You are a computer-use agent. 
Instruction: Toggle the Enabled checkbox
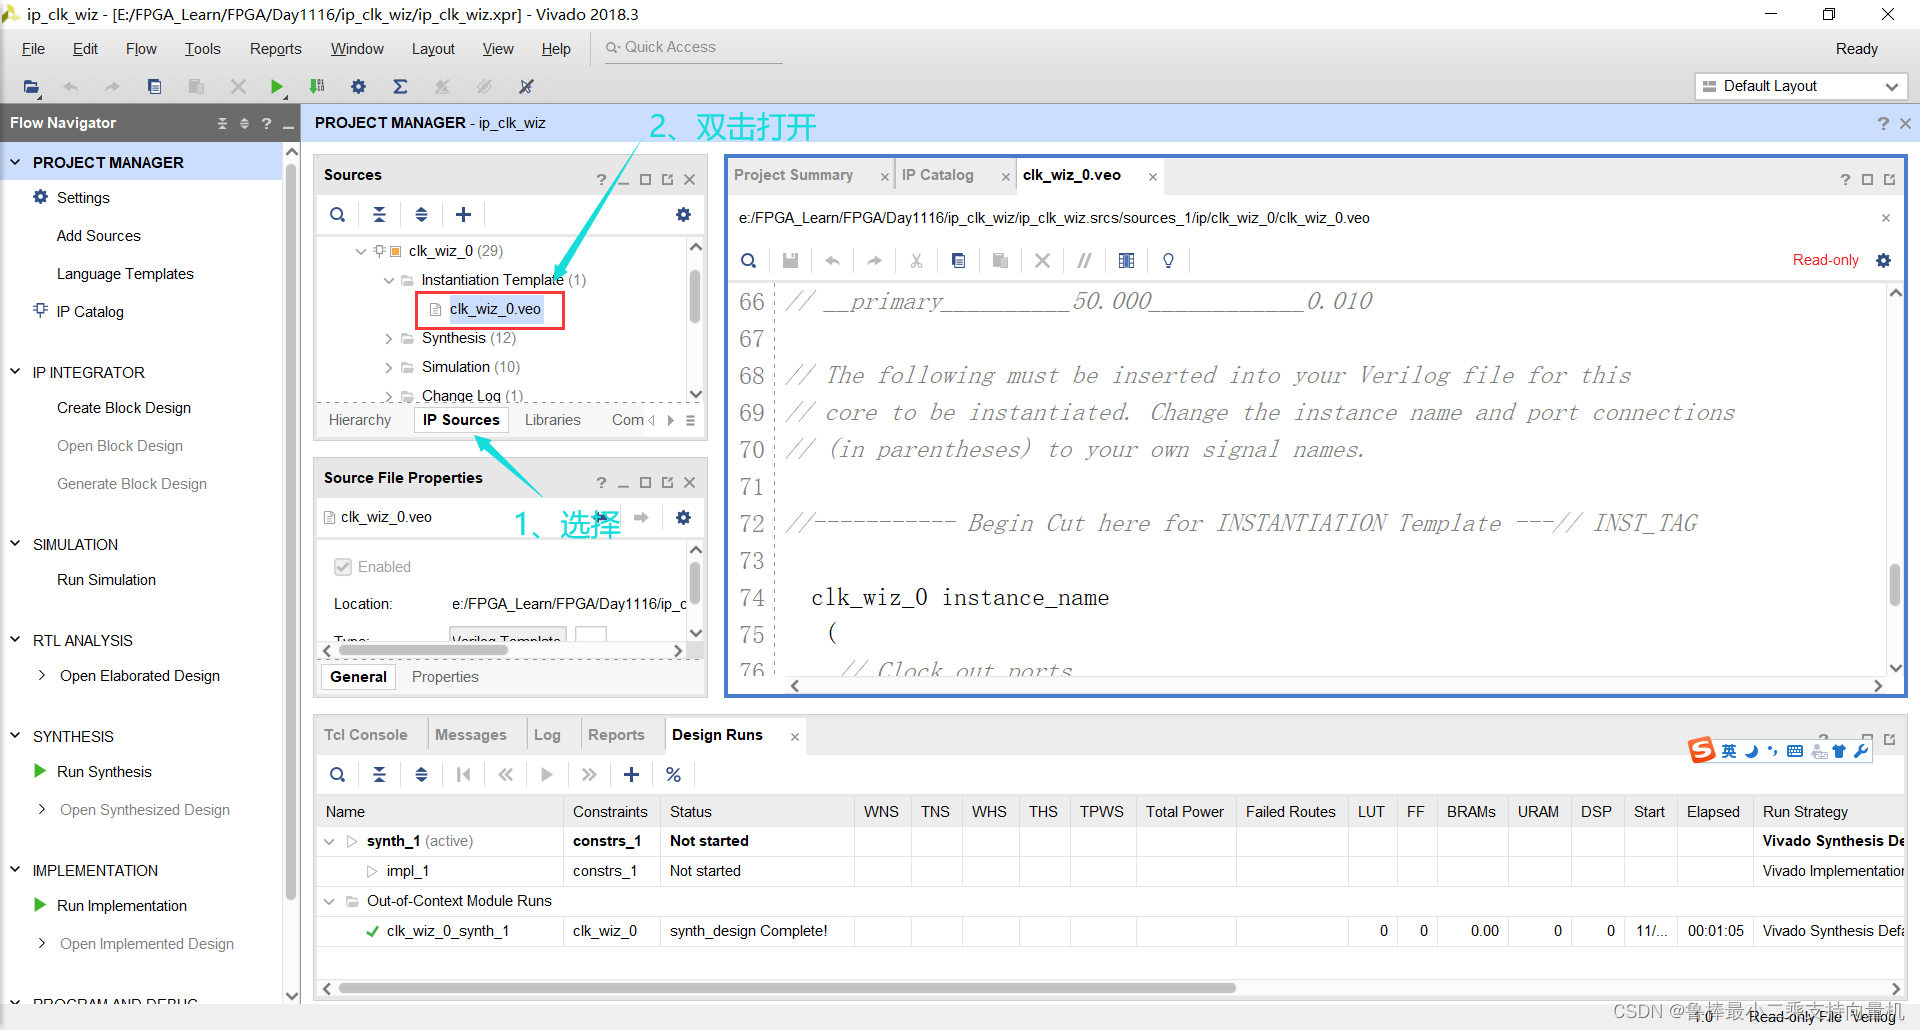pos(343,567)
